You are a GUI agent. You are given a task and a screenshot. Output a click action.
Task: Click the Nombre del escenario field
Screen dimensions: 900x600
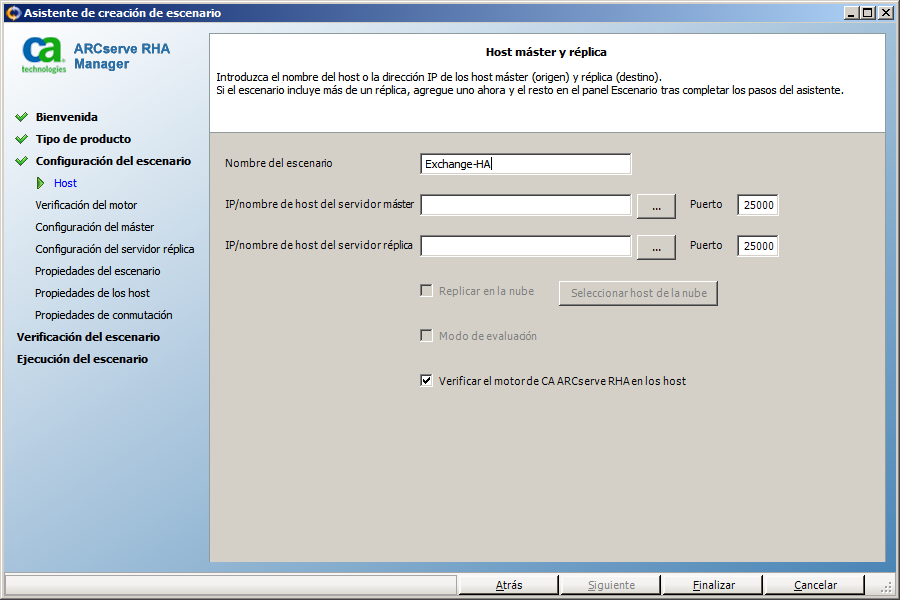(x=526, y=164)
